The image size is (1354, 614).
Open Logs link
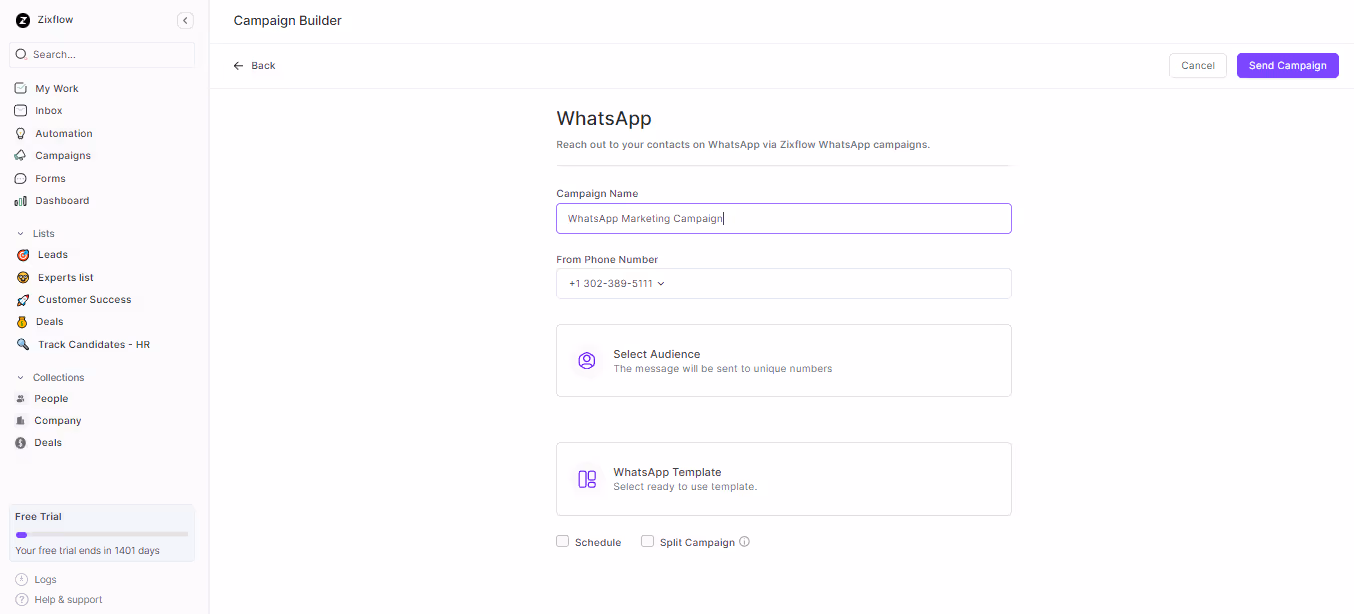pos(45,579)
